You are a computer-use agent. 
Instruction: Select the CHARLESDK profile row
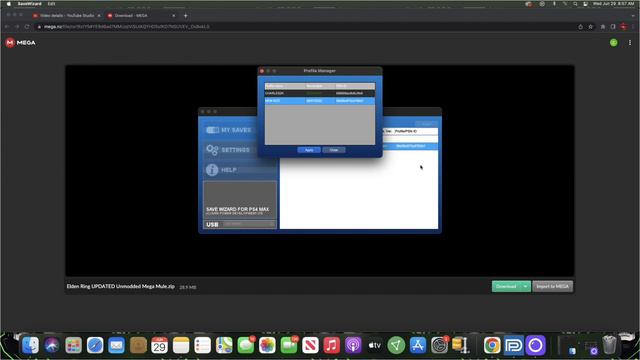click(x=320, y=93)
